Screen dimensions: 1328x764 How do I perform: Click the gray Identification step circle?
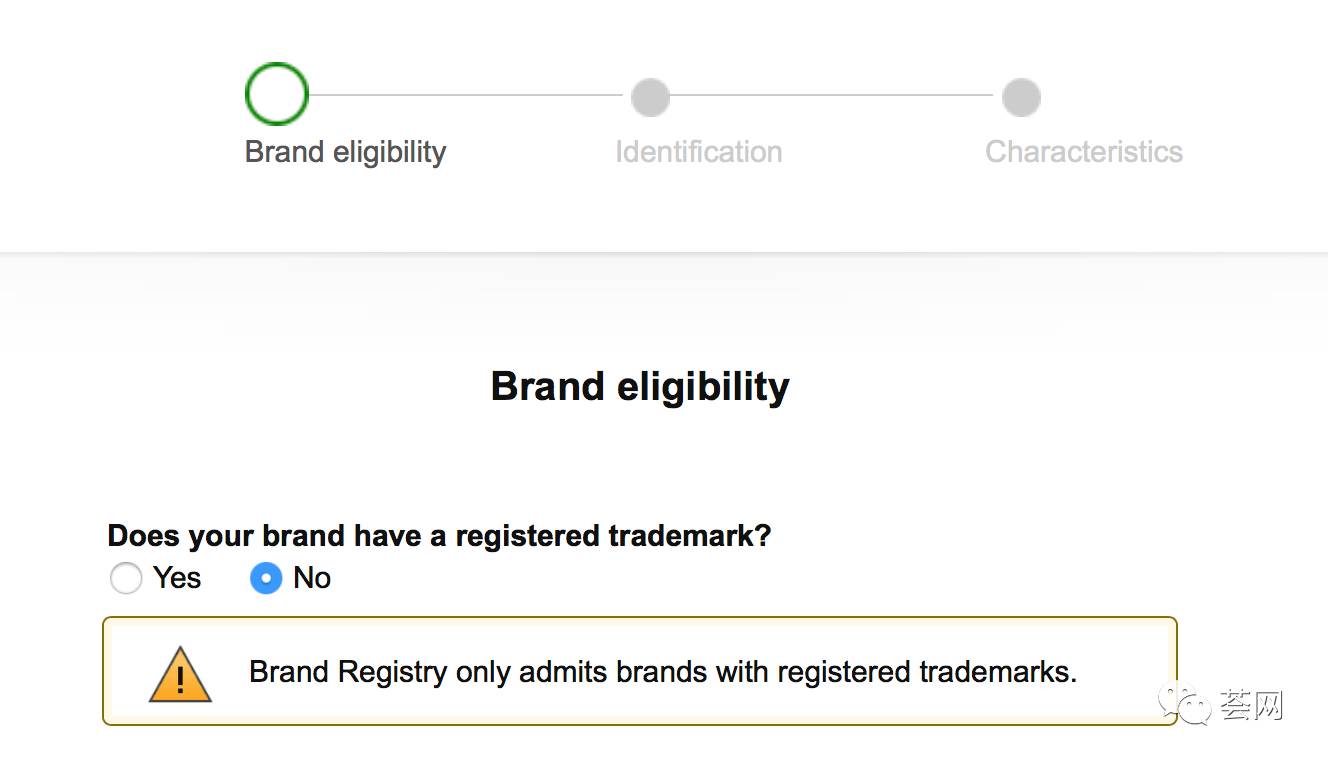[650, 97]
